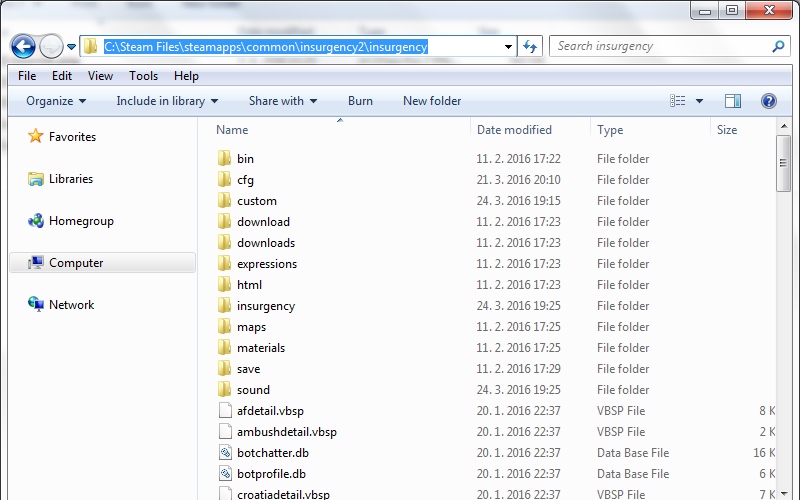Select the save folder icon
This screenshot has width=800, height=500.
(x=224, y=368)
